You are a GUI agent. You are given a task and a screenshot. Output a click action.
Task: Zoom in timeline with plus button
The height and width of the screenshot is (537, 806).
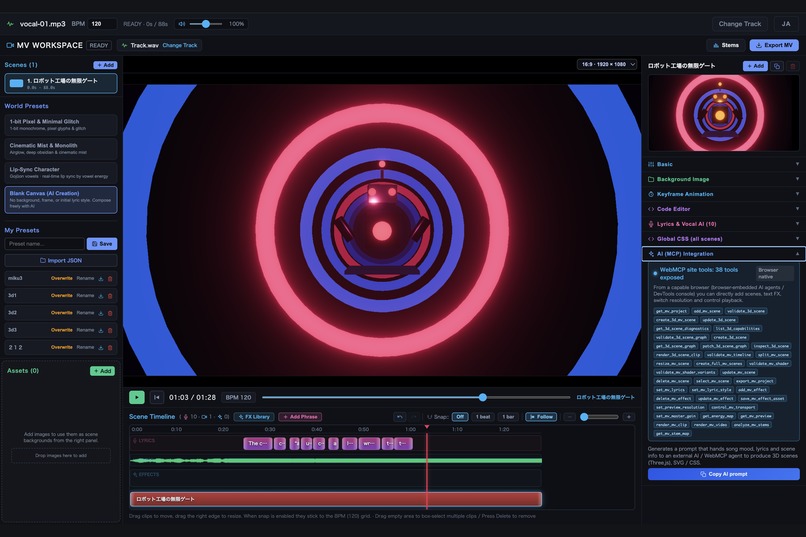tap(629, 417)
